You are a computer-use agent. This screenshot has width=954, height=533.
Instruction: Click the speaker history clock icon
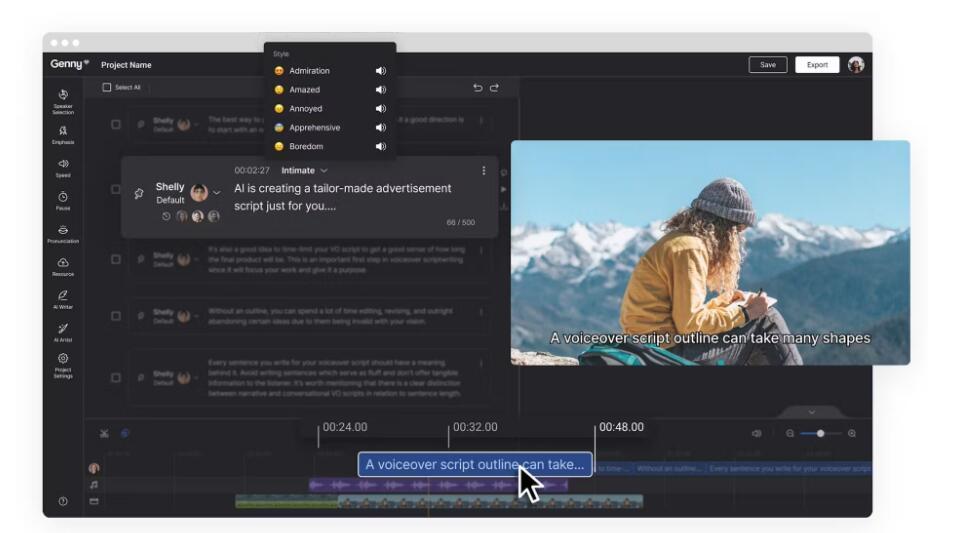tap(166, 216)
